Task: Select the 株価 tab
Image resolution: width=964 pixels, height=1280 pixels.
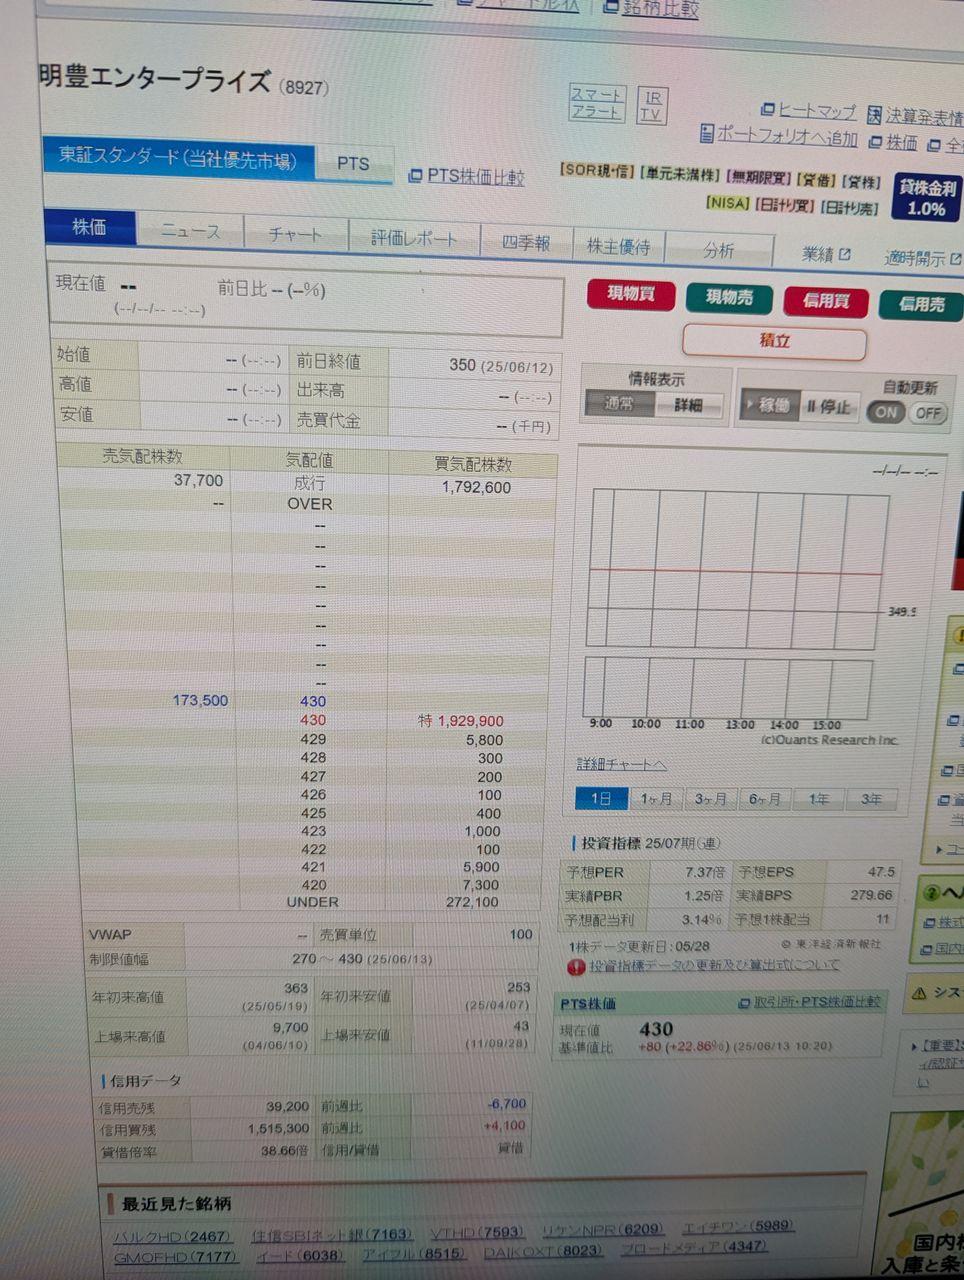Action: tap(89, 227)
